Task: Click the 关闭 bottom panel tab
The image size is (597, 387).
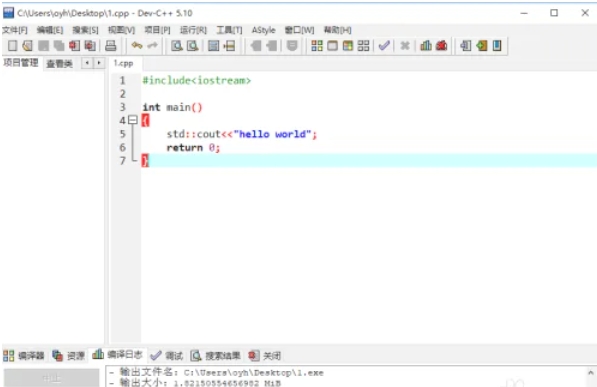Action: click(265, 356)
